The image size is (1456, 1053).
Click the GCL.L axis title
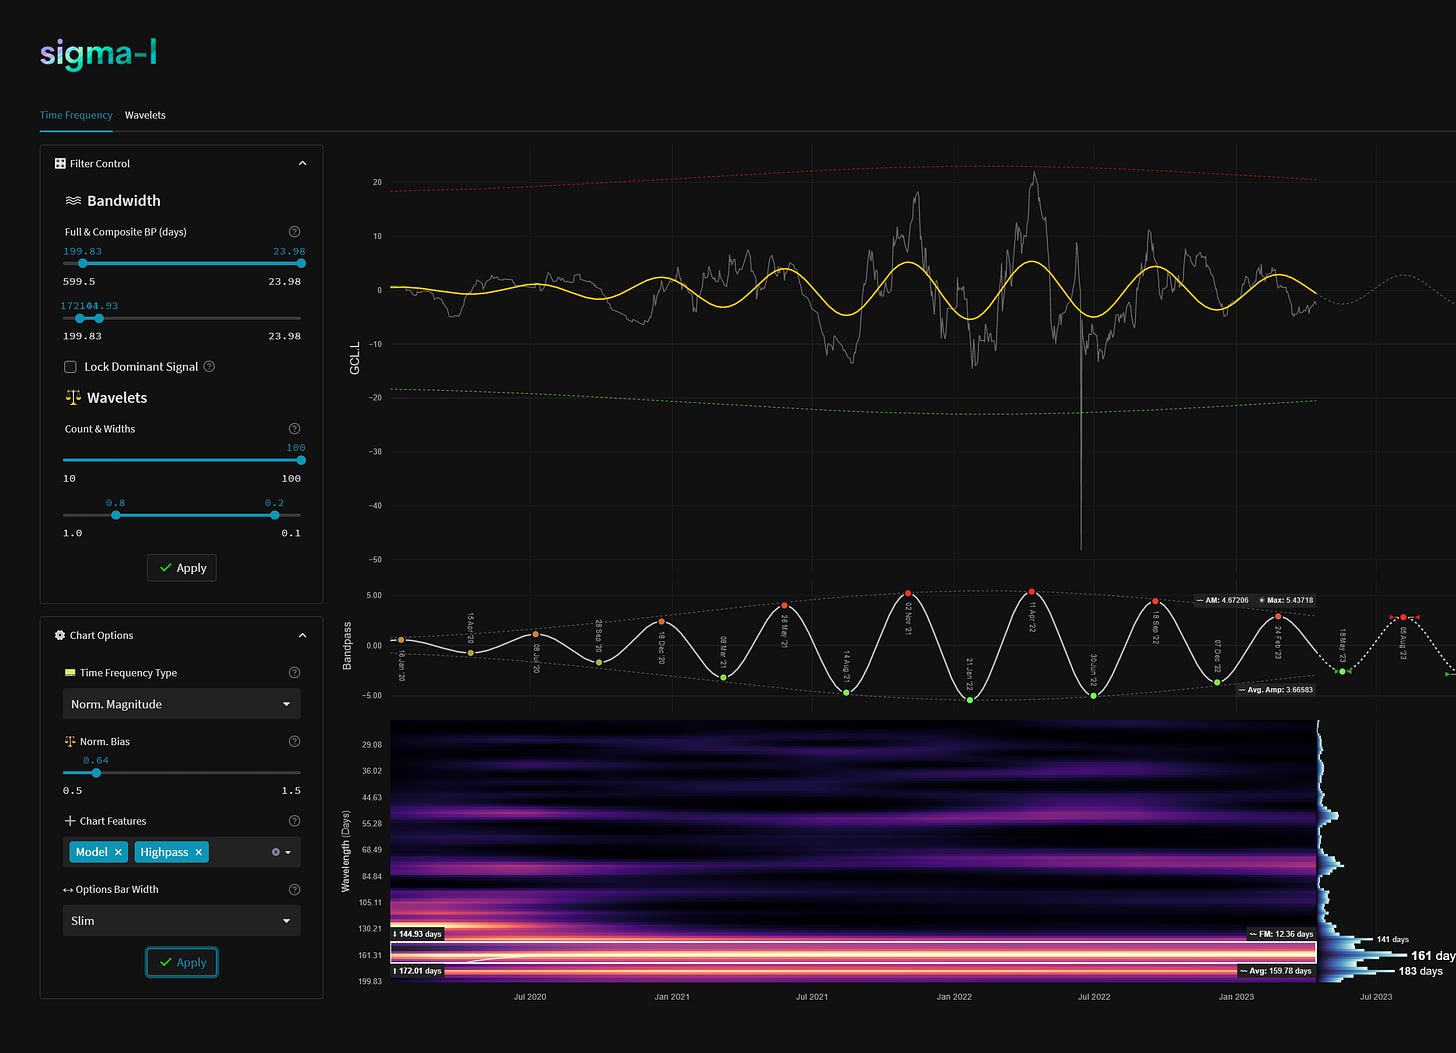(x=354, y=358)
